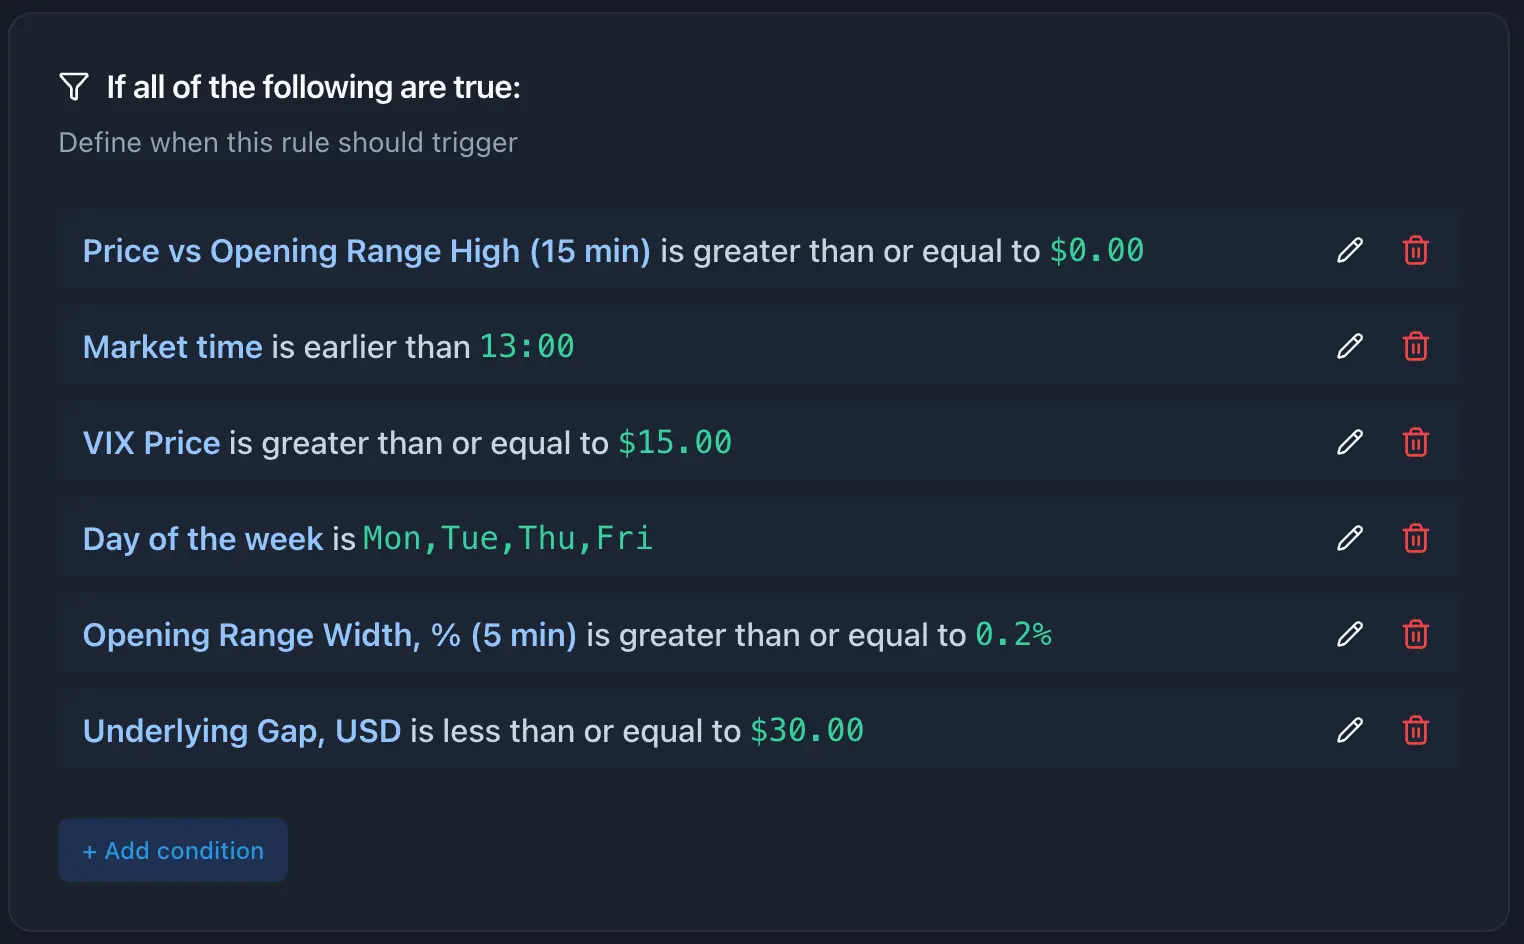Edit the Day of the week condition
1524x944 pixels.
1350,538
